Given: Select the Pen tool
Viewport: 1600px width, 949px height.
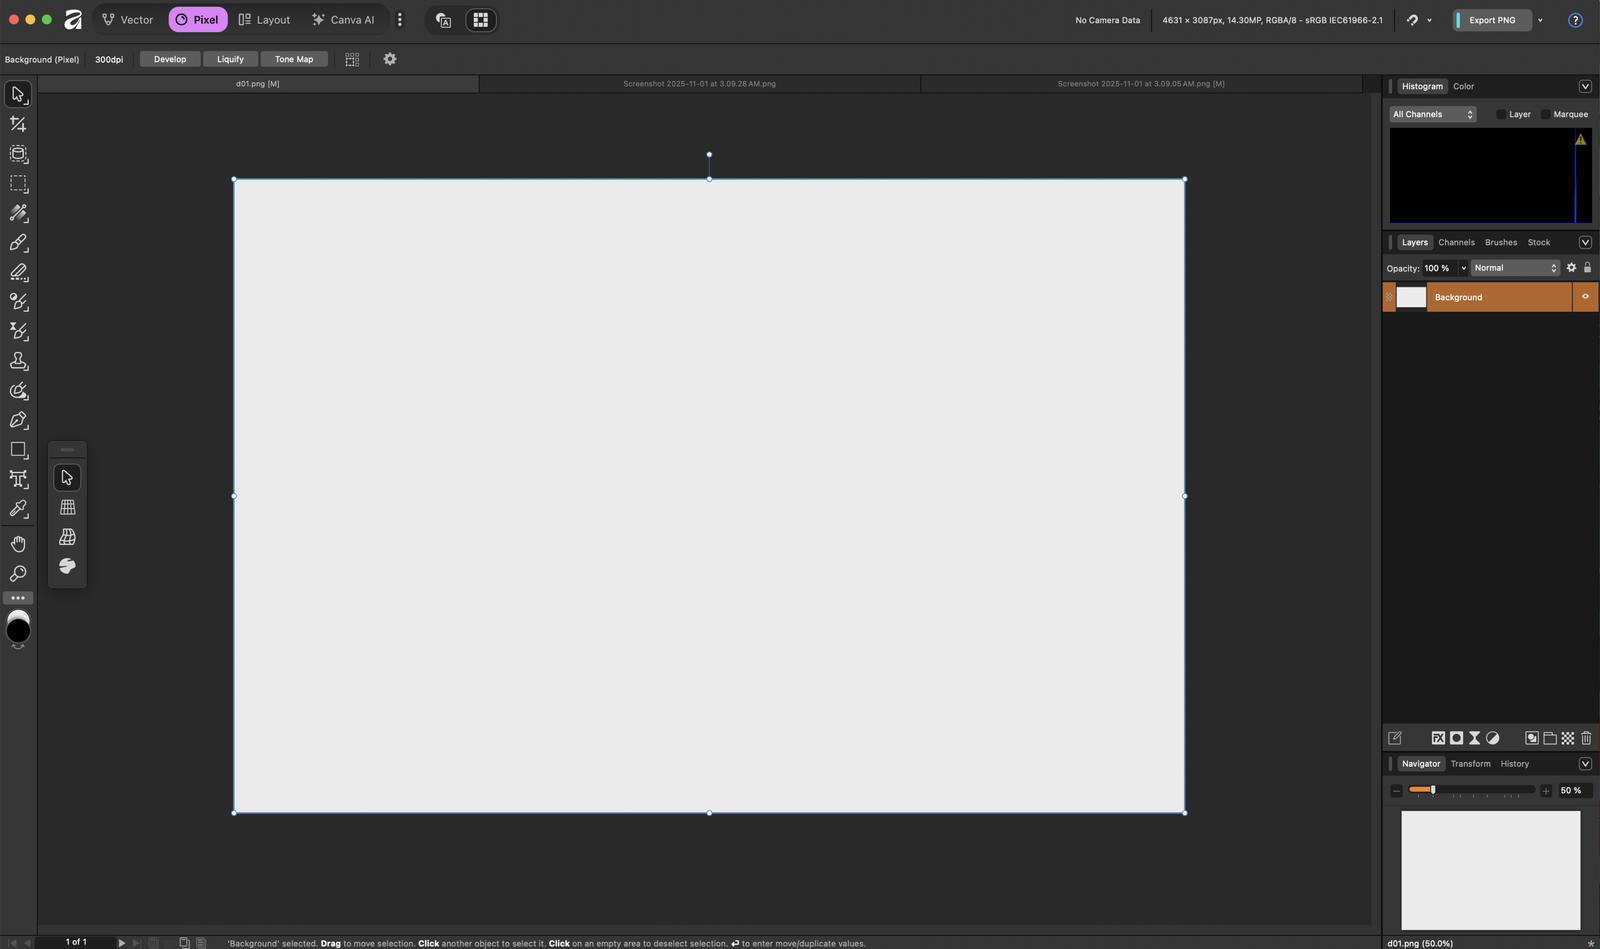Looking at the screenshot, I should (x=18, y=420).
